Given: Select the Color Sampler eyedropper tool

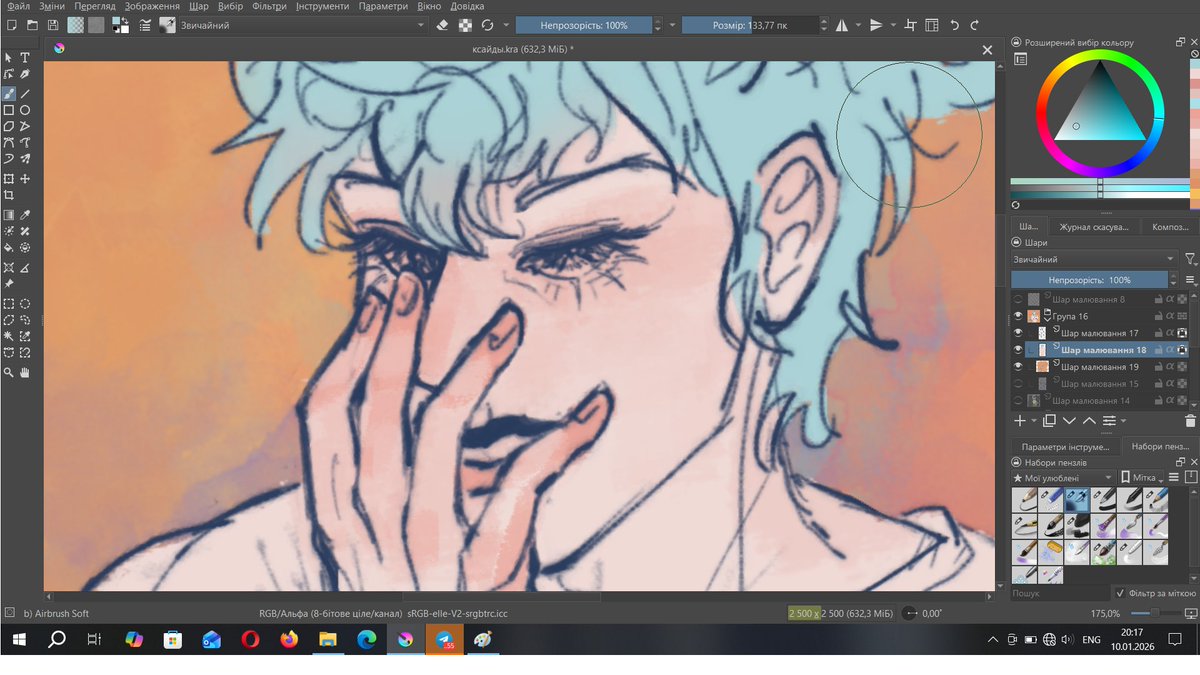Looking at the screenshot, I should 25,215.
